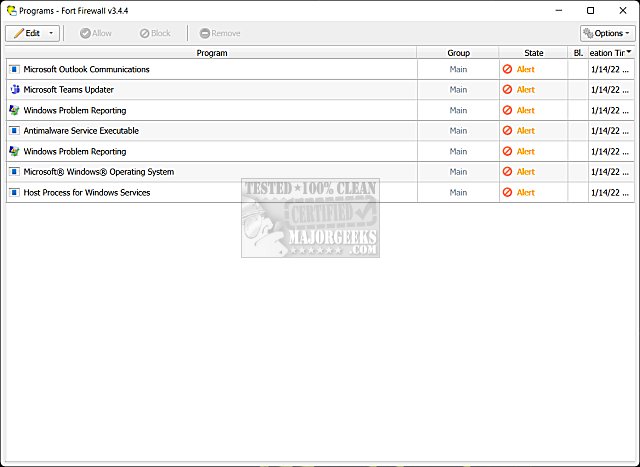Screen dimensions: 640x467
Task: Click Alert state icon for Microsoft Teams Updater
Action: pyautogui.click(x=507, y=89)
